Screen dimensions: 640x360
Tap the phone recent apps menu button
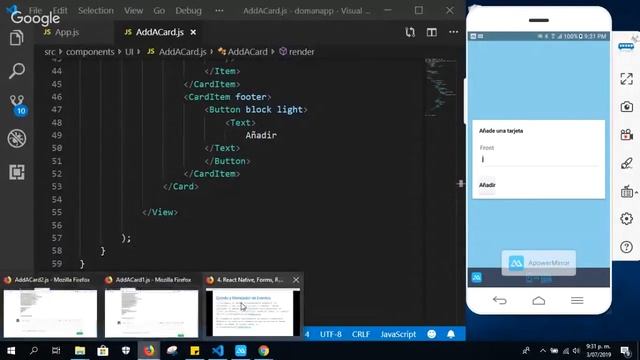pyautogui.click(x=577, y=301)
